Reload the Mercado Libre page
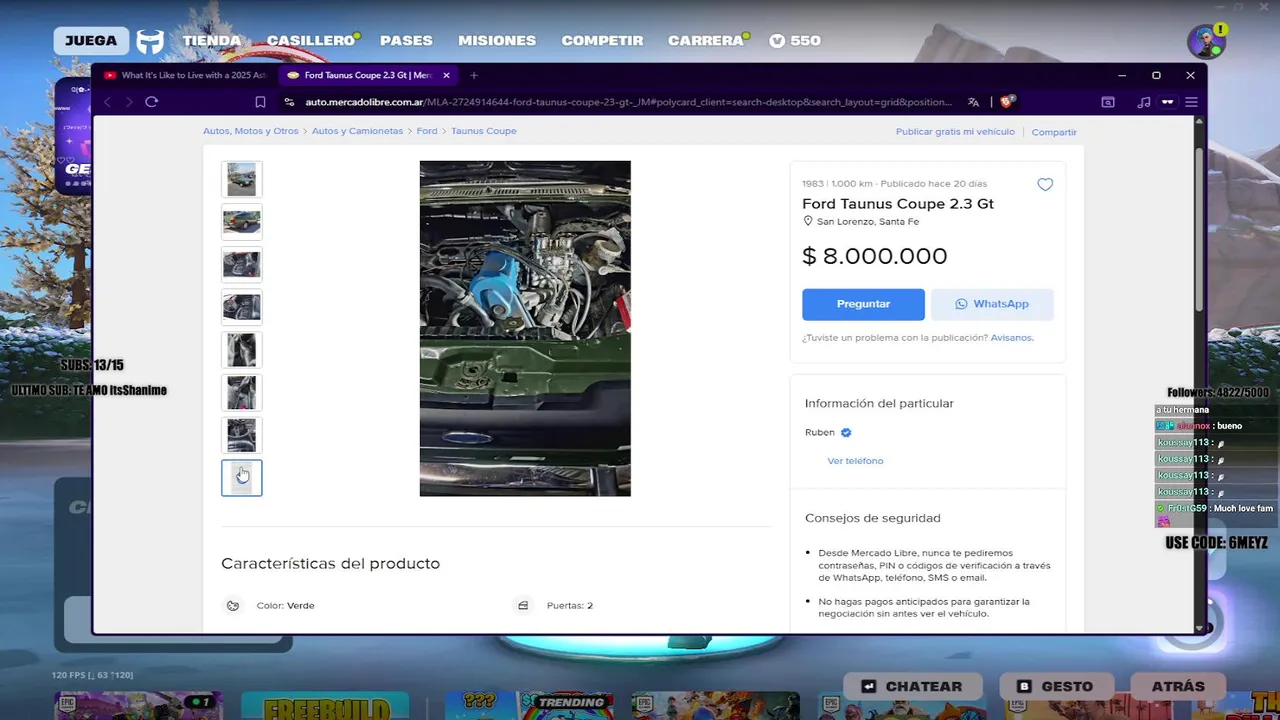The width and height of the screenshot is (1280, 720). pos(152,102)
